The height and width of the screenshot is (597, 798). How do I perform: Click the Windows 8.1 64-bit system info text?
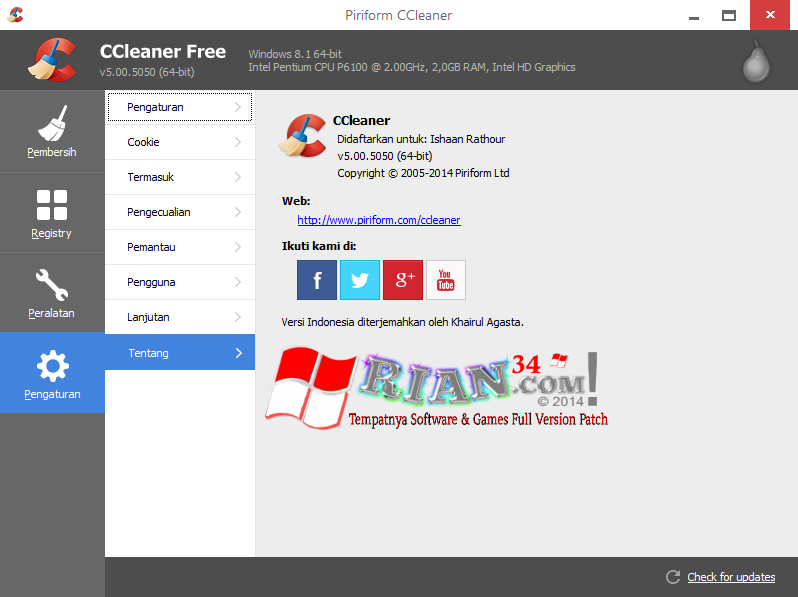coord(295,54)
